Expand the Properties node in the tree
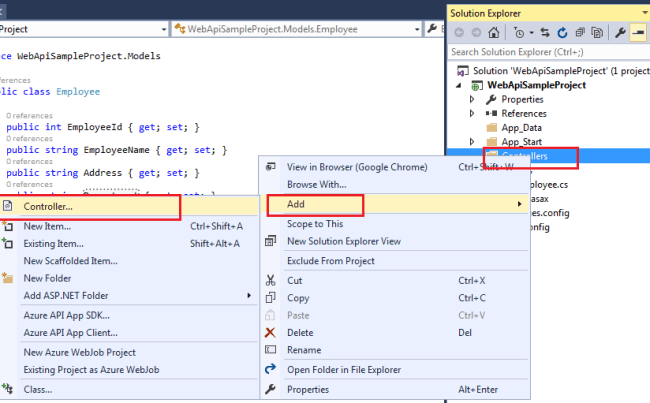 click(x=472, y=100)
